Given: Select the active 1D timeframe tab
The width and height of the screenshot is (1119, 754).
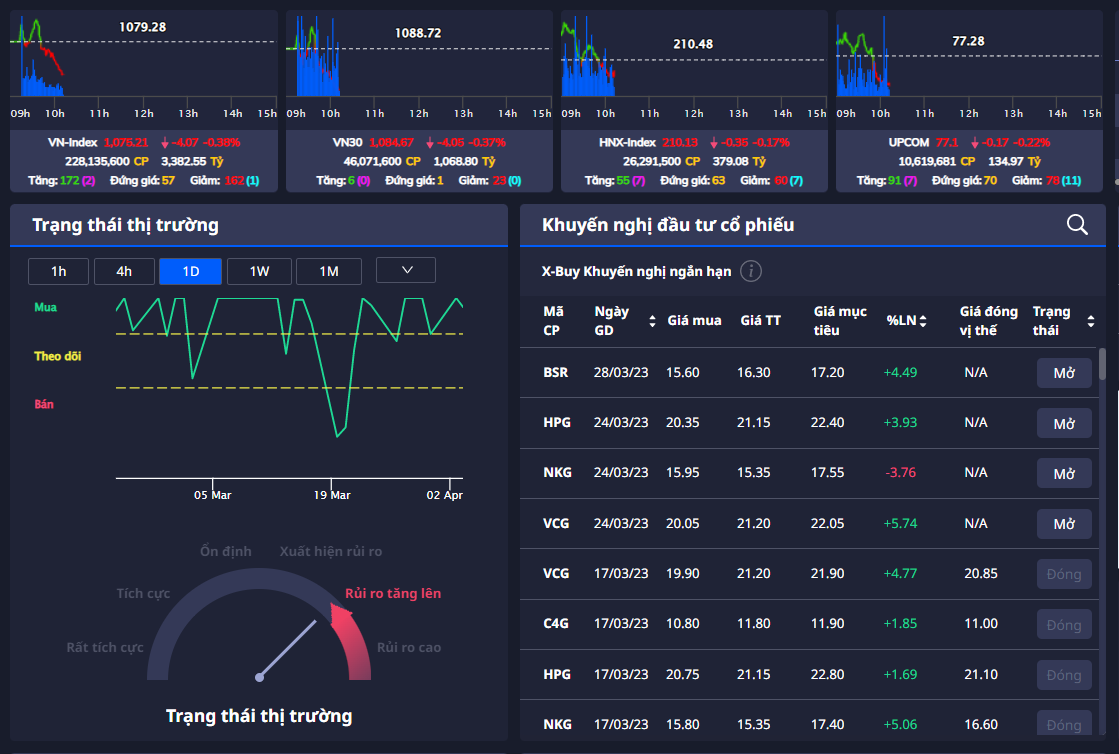Looking at the screenshot, I should pyautogui.click(x=191, y=271).
